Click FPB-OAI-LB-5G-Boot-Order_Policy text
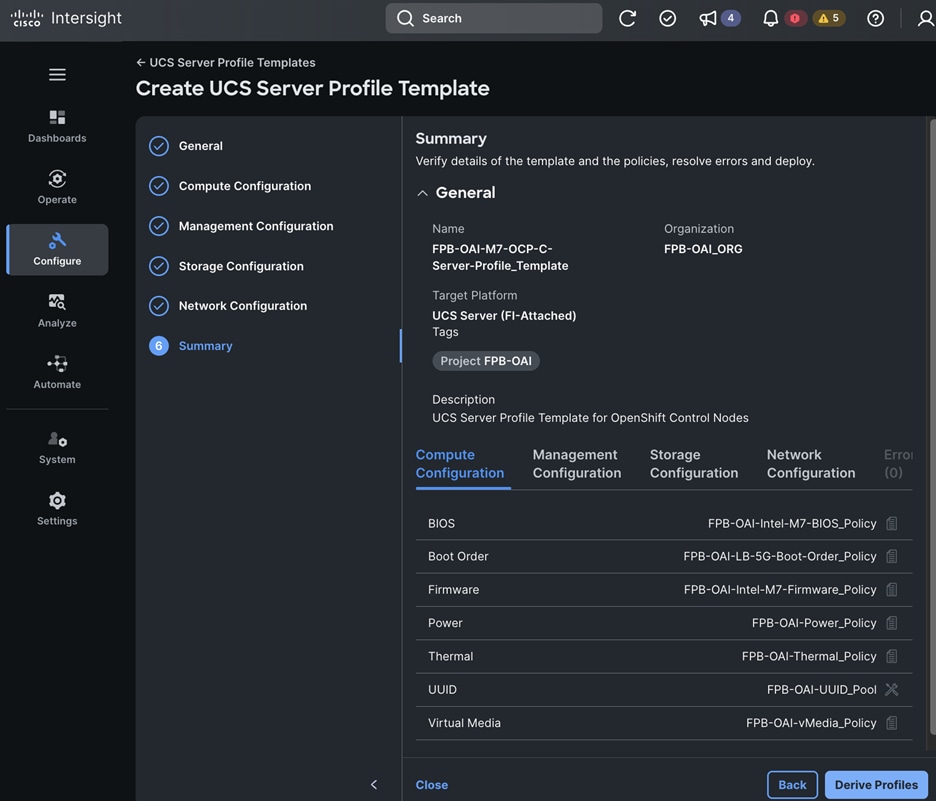The image size is (936, 801). [780, 556]
